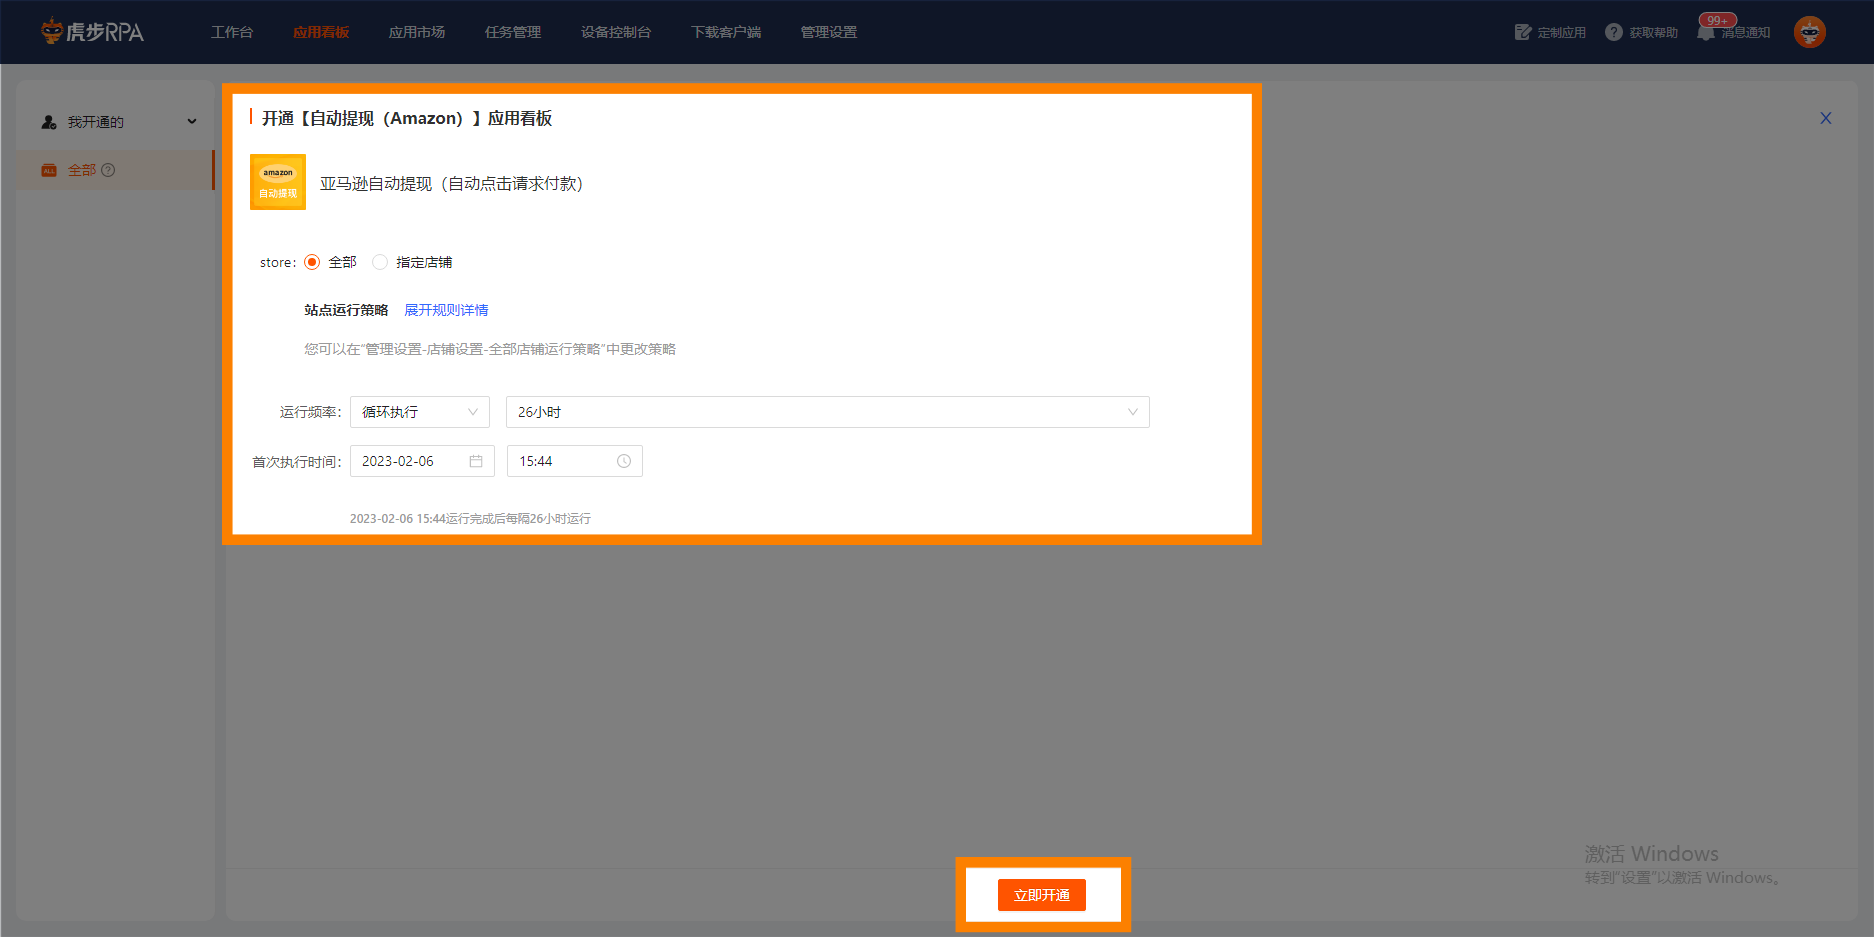Click the Amazon 自动提现 app thumbnail
Image resolution: width=1874 pixels, height=937 pixels.
click(278, 182)
